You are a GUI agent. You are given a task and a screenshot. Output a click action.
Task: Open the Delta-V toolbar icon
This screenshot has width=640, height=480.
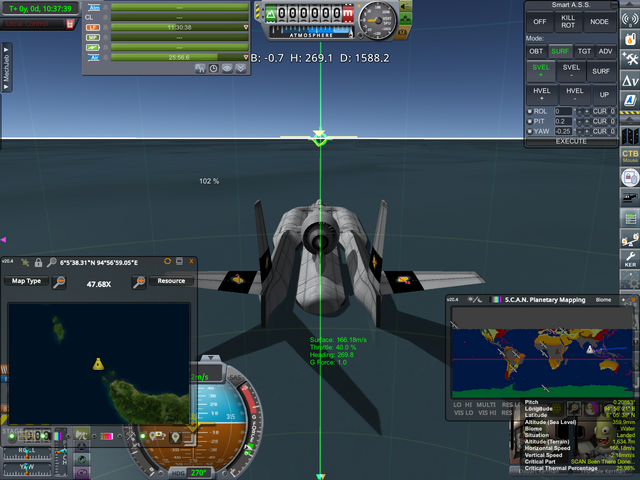(x=630, y=80)
